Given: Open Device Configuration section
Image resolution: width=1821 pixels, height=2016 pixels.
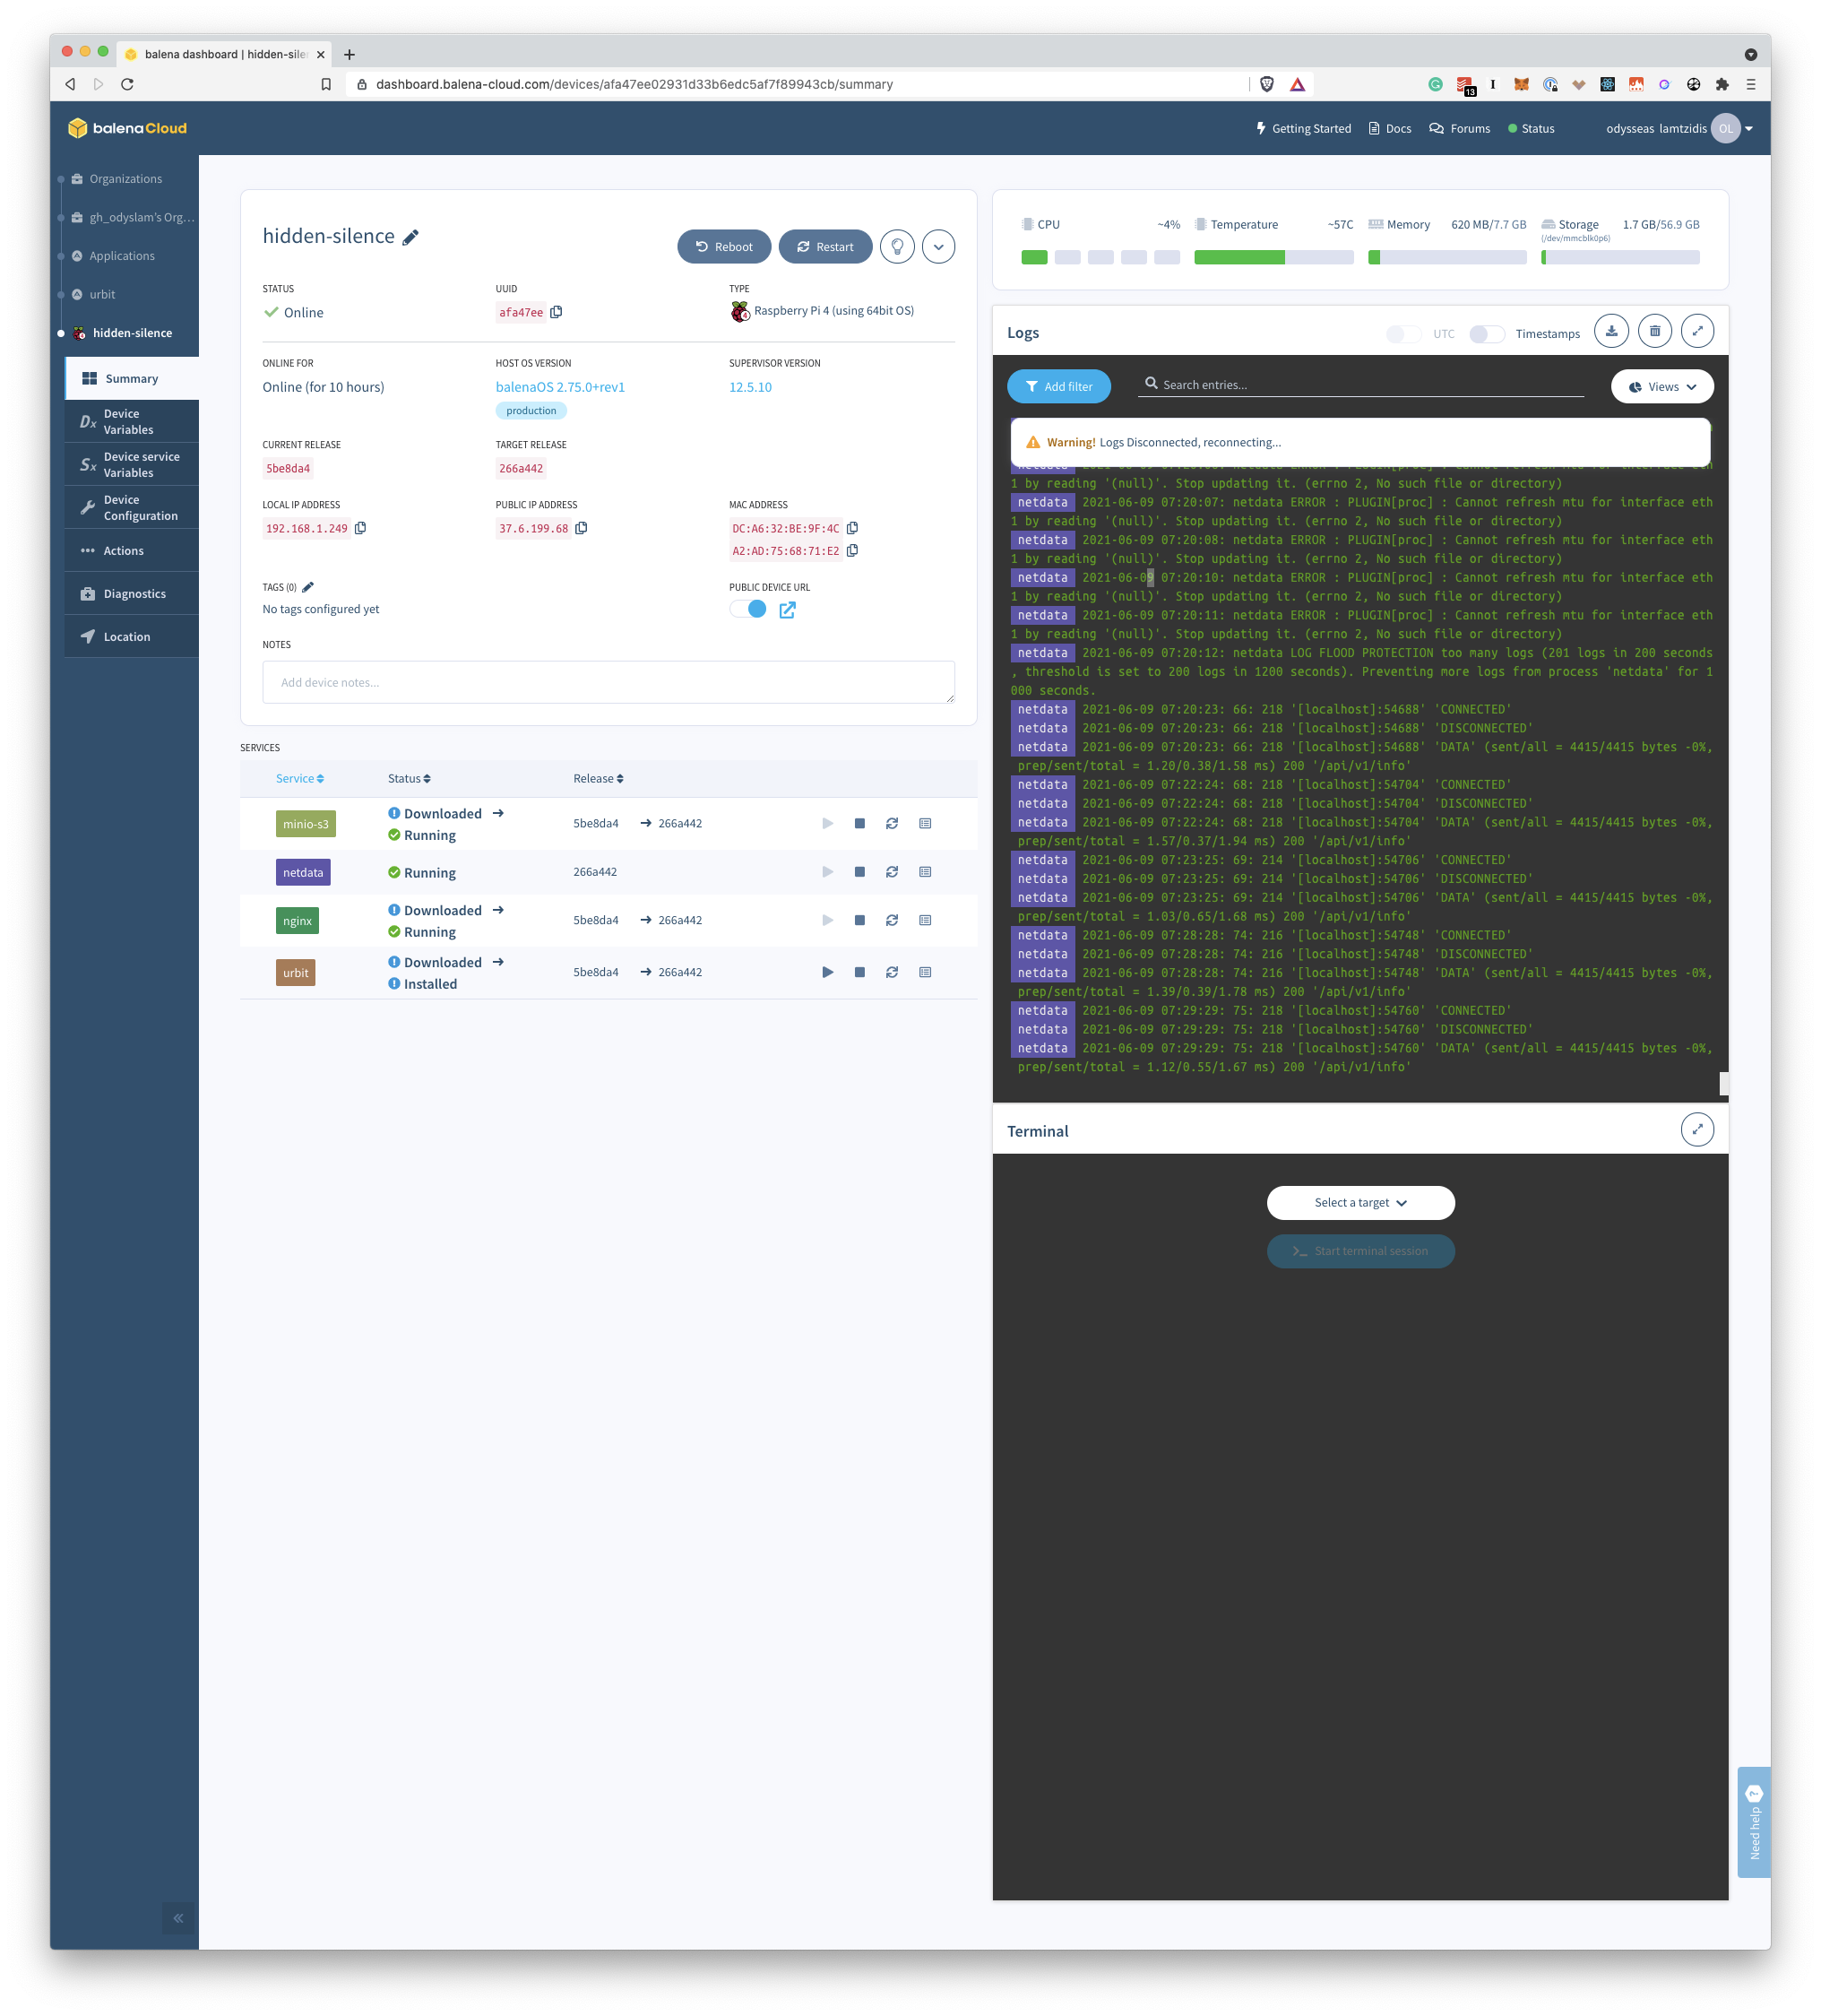Looking at the screenshot, I should (x=132, y=508).
